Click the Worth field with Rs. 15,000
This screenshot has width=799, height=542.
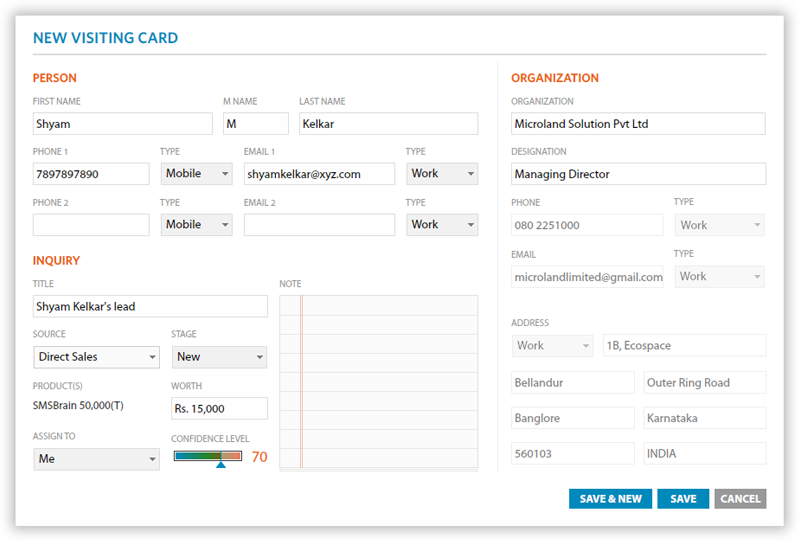click(219, 409)
